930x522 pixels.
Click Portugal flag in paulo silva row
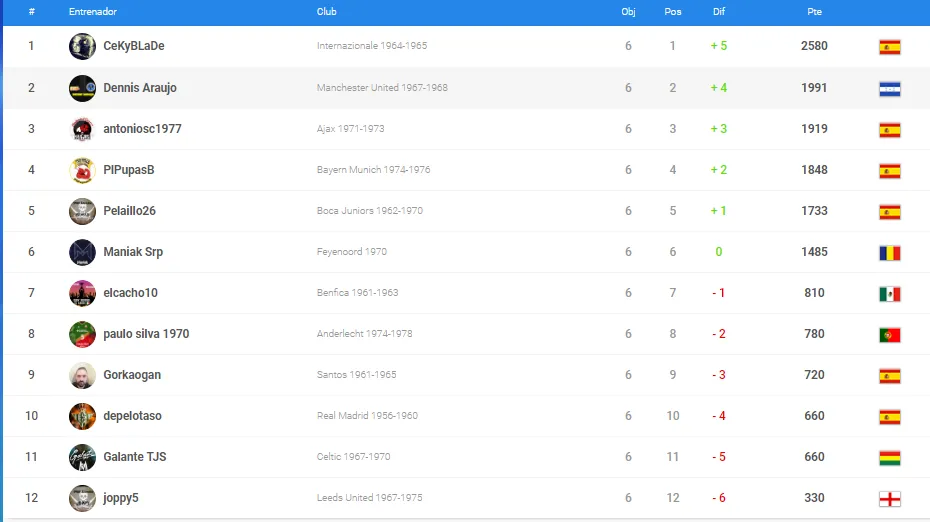(890, 335)
